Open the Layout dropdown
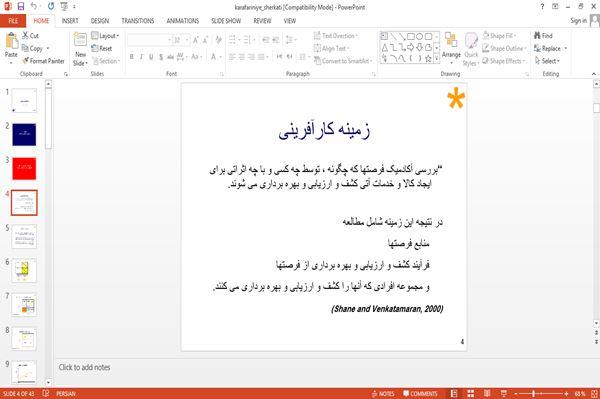 [x=105, y=36]
